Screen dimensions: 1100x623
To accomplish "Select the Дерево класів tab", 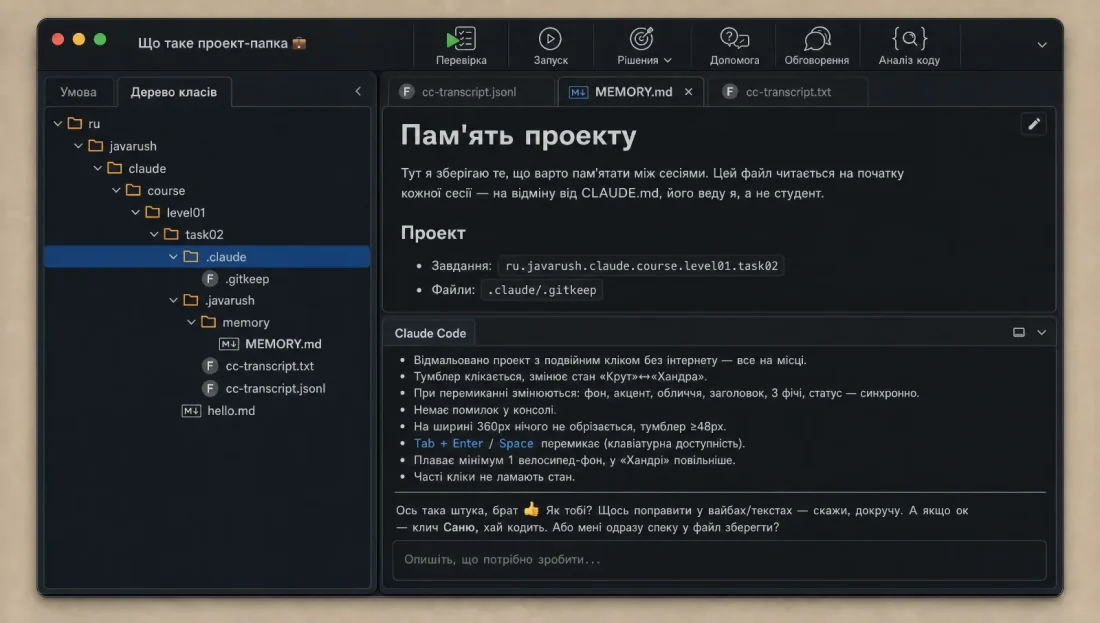I will tap(173, 92).
